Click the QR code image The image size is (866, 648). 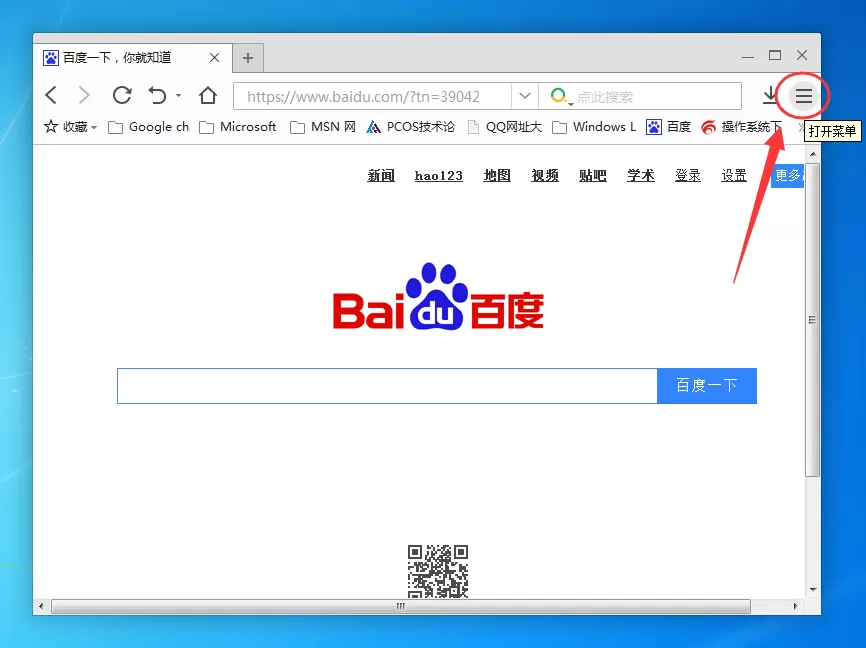point(438,571)
